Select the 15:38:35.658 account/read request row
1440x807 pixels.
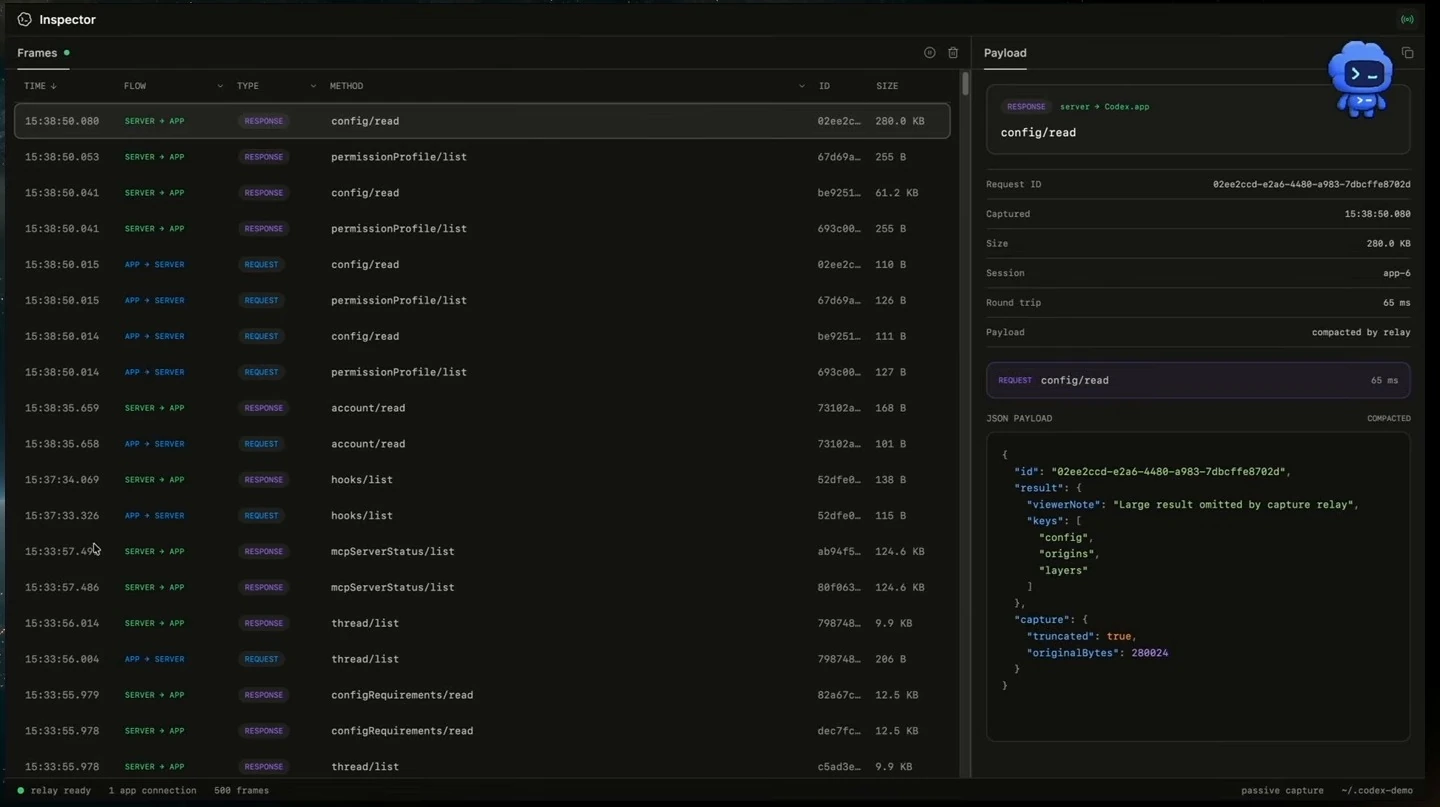pyautogui.click(x=482, y=444)
